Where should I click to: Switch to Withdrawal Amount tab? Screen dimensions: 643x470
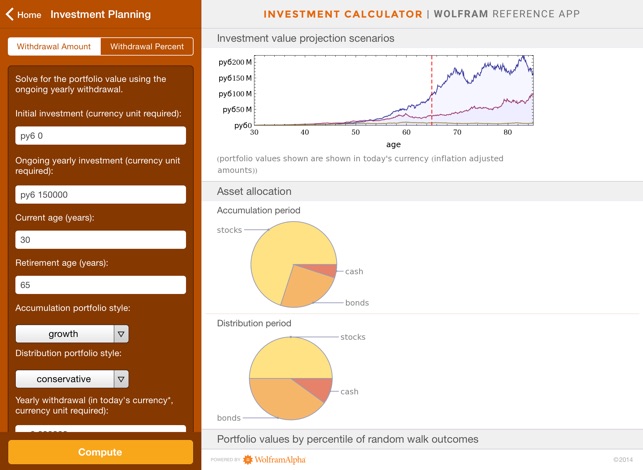click(54, 47)
